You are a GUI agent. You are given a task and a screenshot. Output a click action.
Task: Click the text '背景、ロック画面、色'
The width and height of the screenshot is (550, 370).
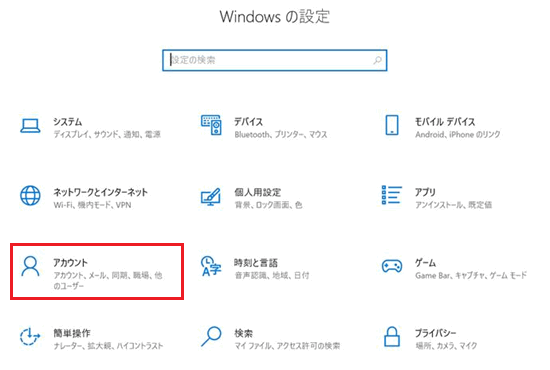(268, 205)
